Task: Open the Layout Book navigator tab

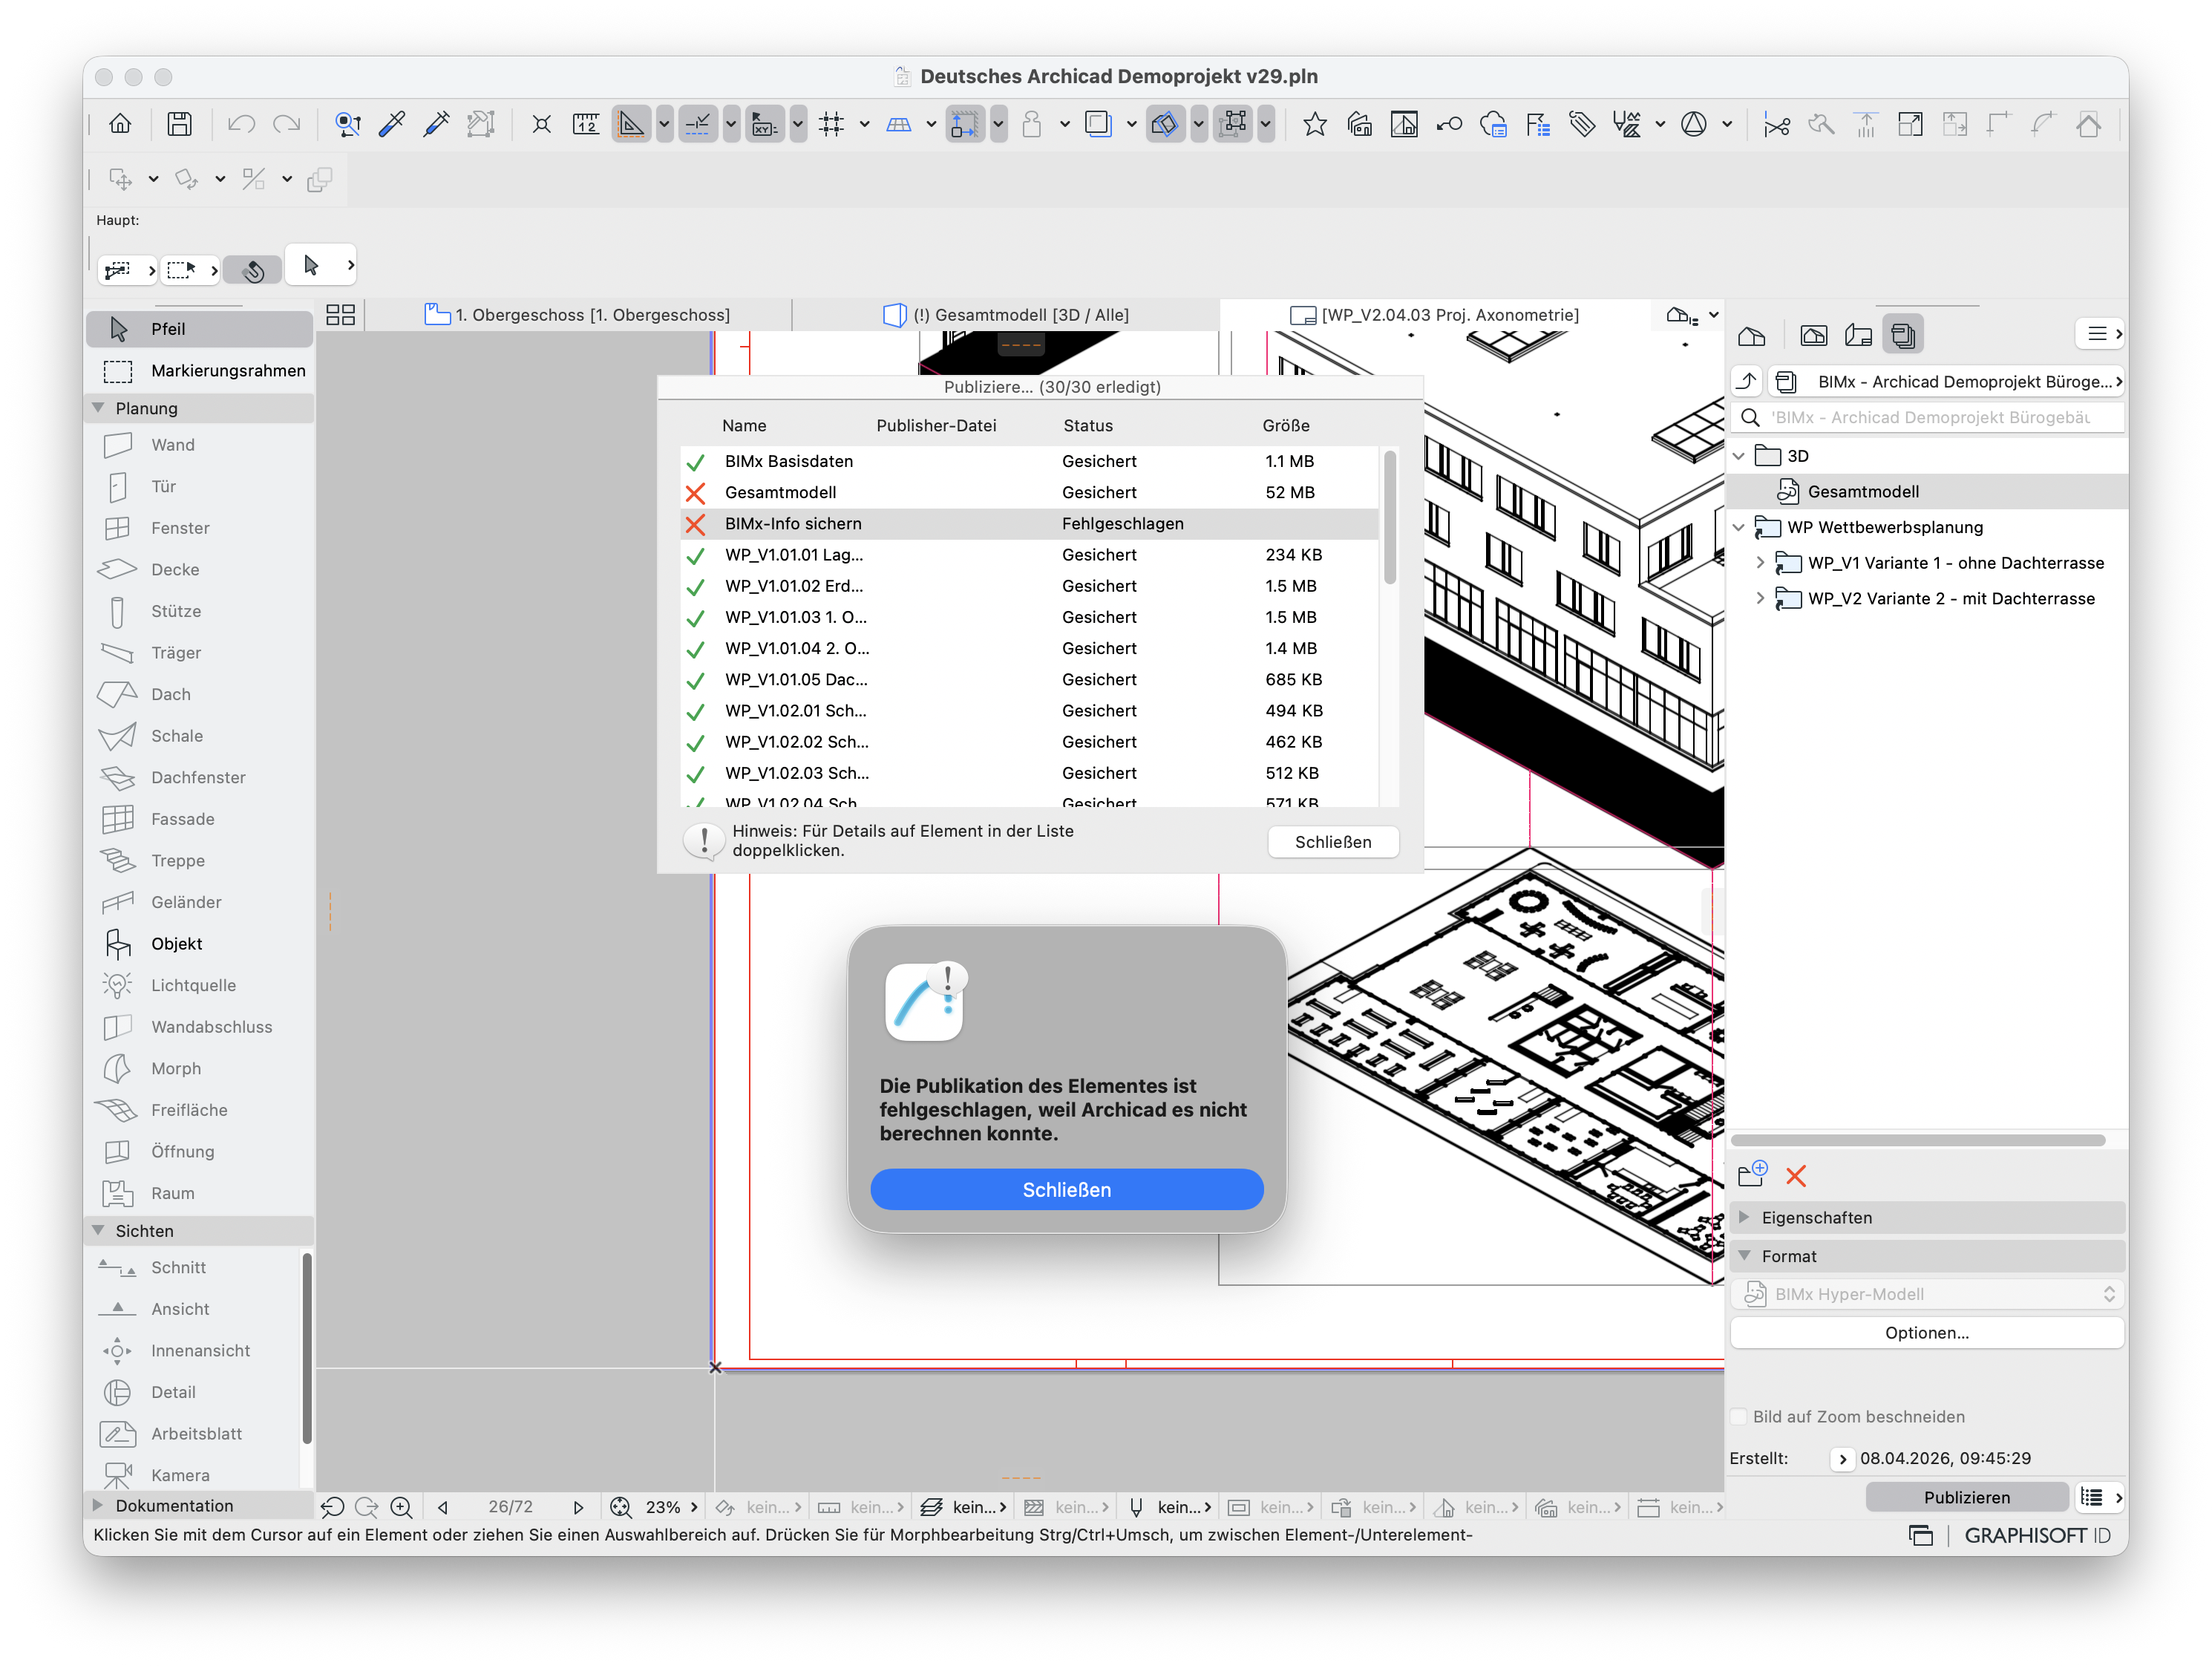Action: [x=1858, y=335]
